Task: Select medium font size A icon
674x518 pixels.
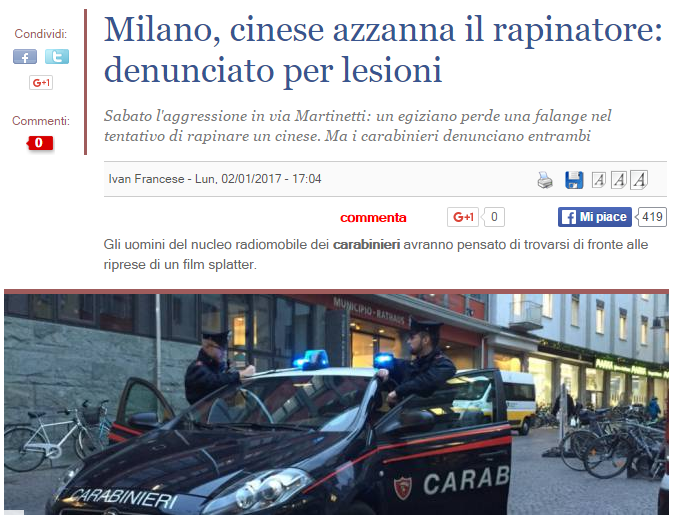Action: (619, 180)
